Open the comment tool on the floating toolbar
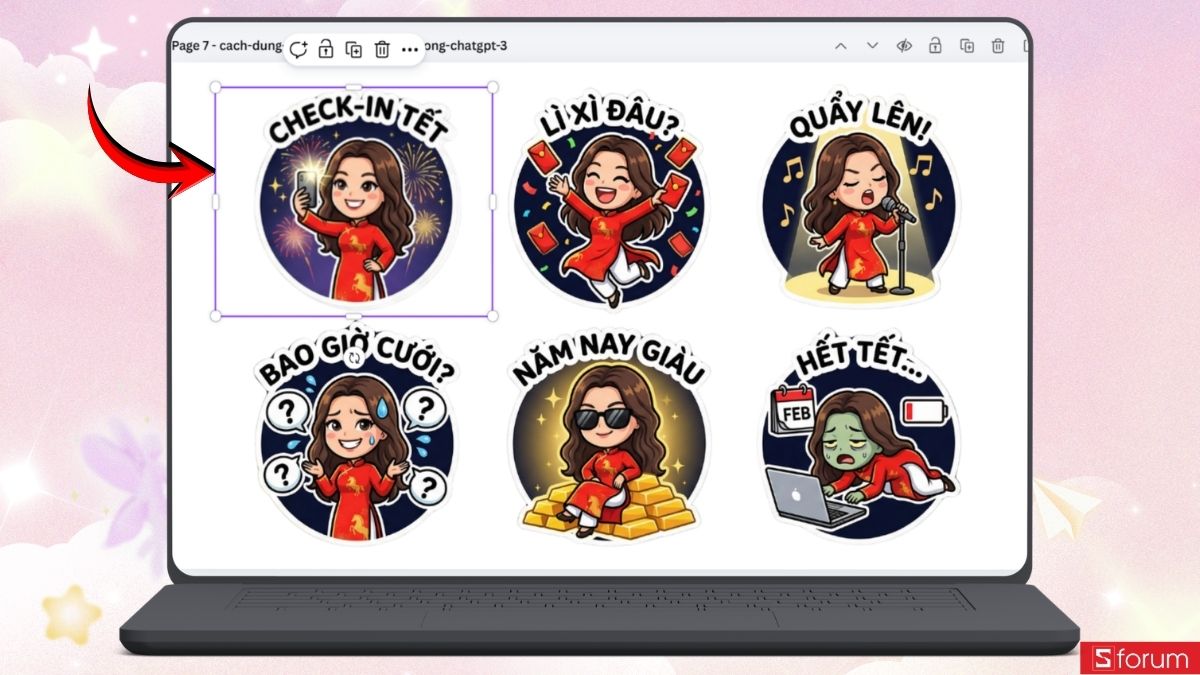Viewport: 1200px width, 675px height. 298,47
